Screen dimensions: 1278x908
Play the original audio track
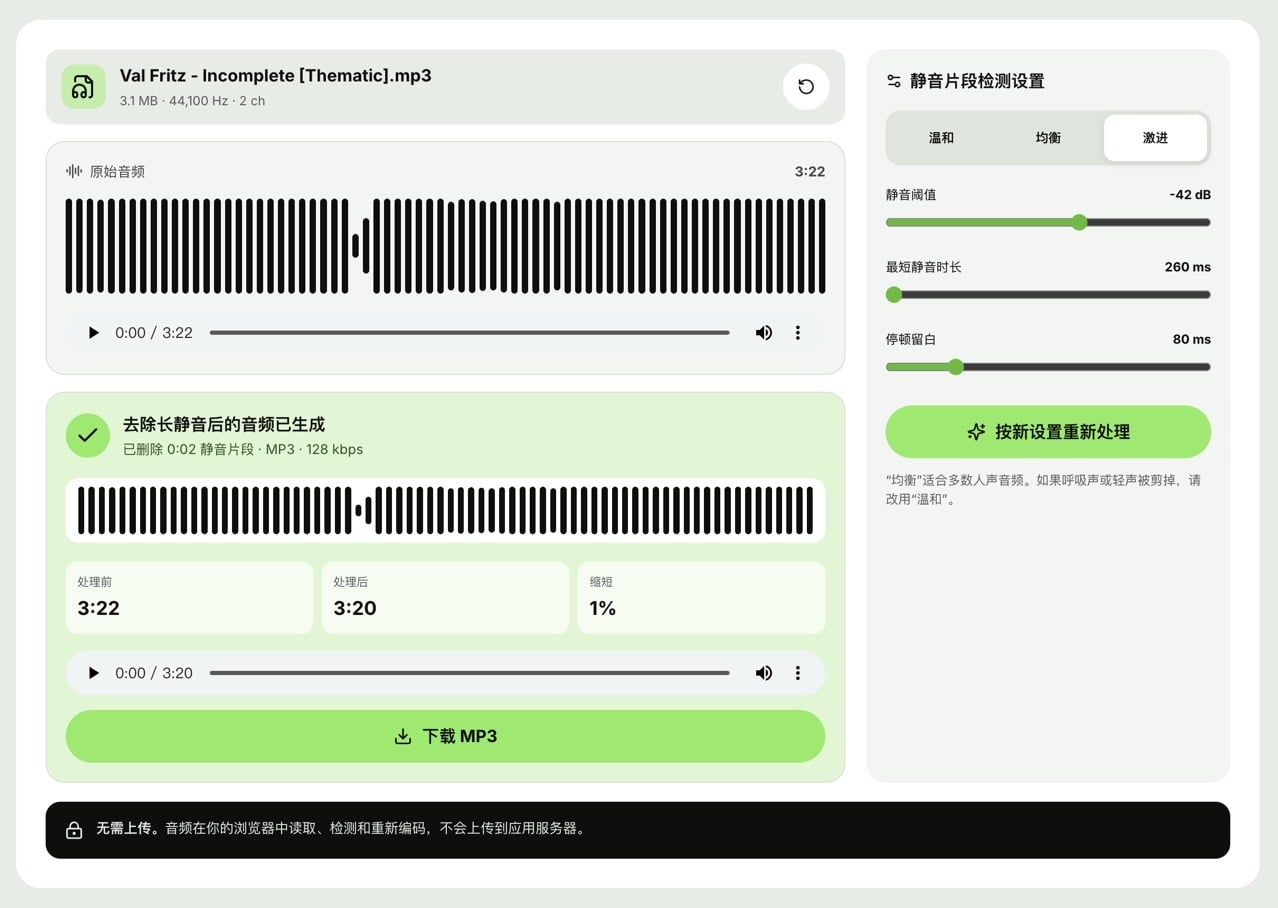pyautogui.click(x=93, y=333)
